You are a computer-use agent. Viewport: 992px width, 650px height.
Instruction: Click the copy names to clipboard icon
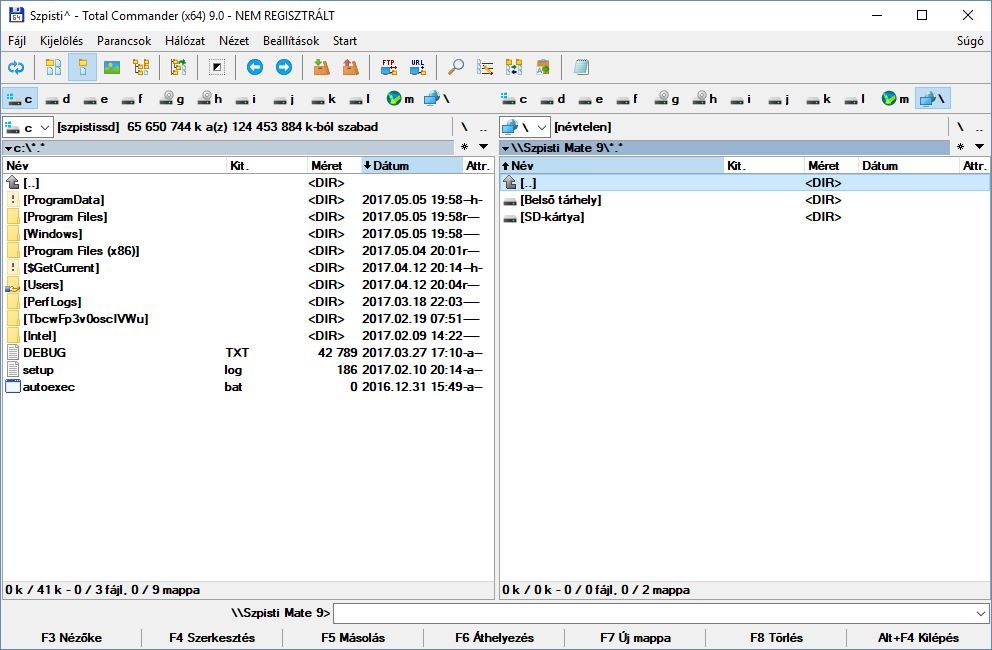point(543,67)
